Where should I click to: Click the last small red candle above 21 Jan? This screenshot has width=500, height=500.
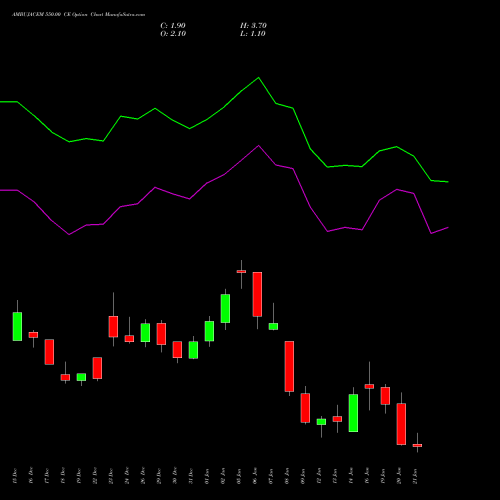tap(417, 445)
